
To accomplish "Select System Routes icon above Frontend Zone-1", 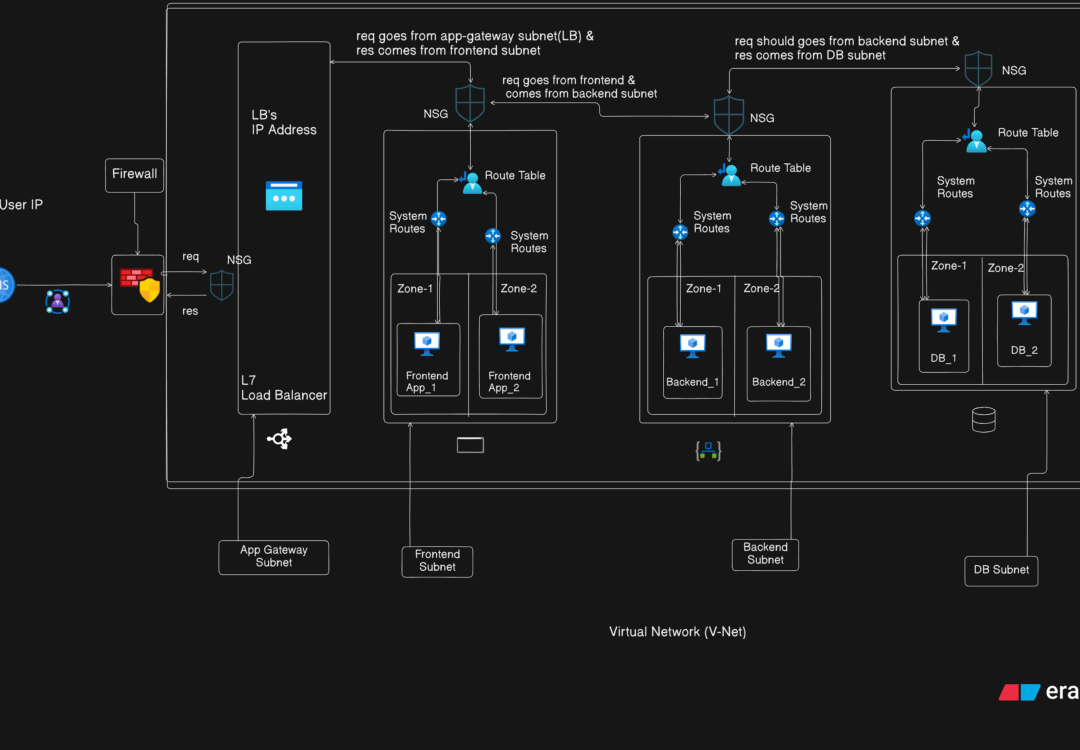I will click(x=439, y=219).
